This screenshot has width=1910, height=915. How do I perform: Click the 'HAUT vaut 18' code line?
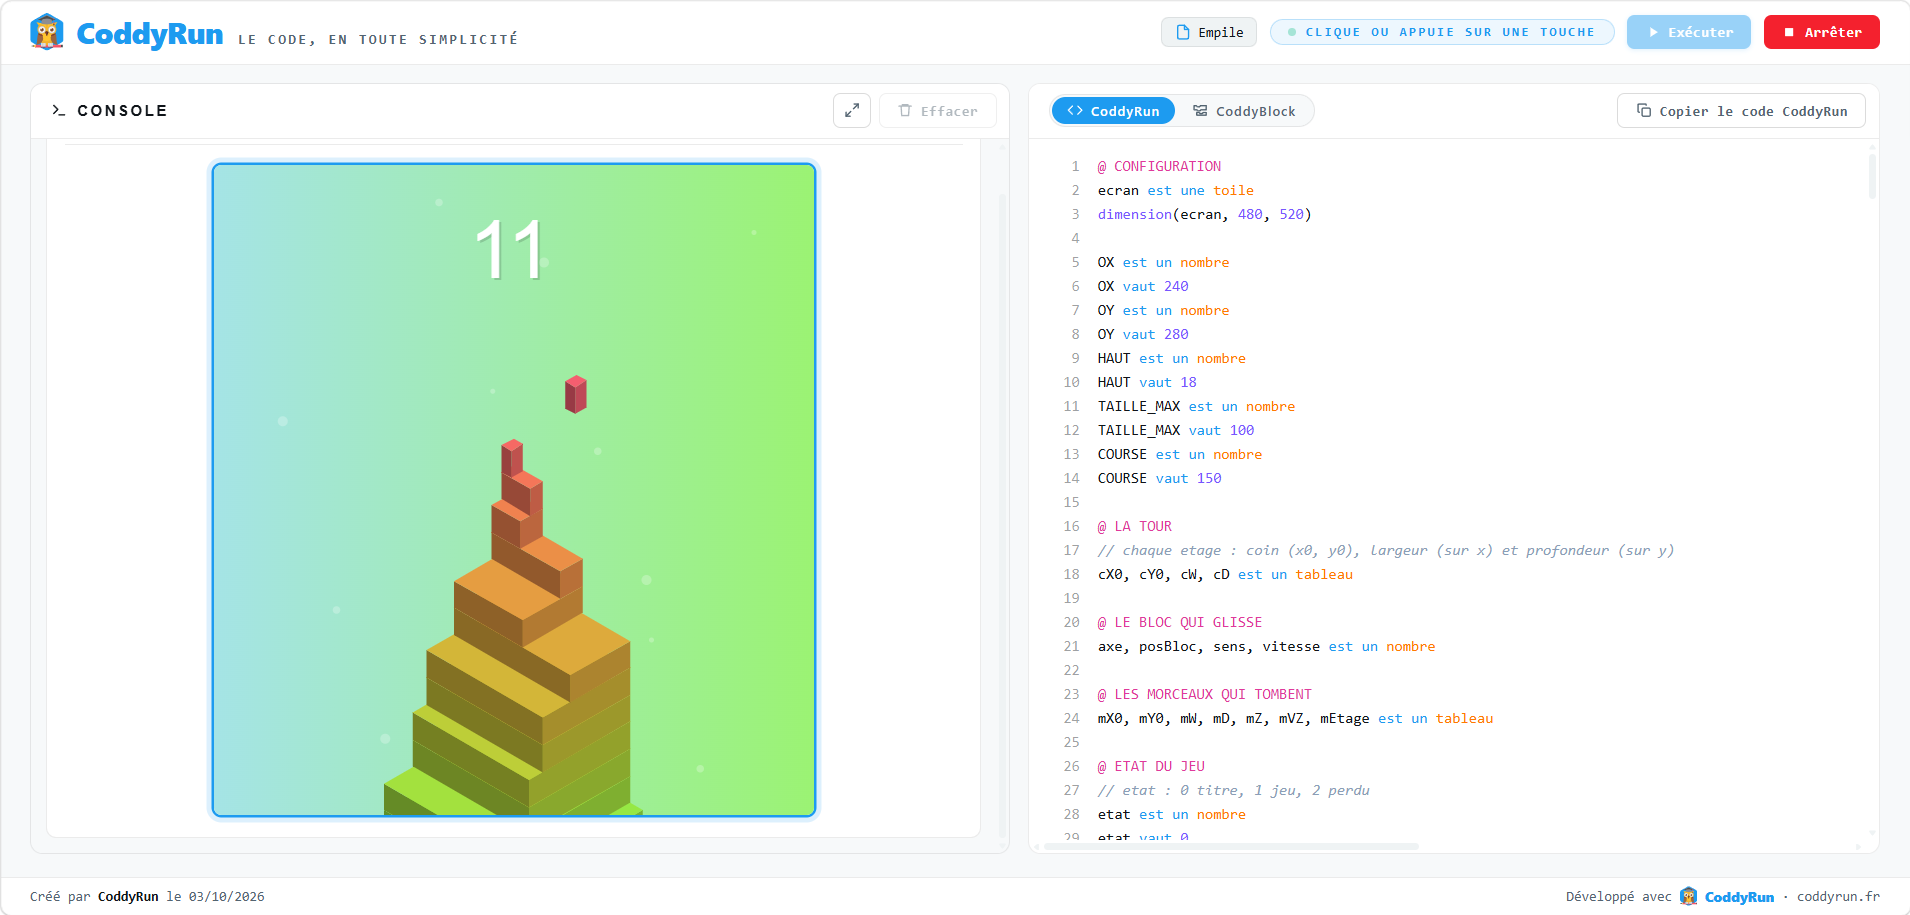coord(1147,382)
